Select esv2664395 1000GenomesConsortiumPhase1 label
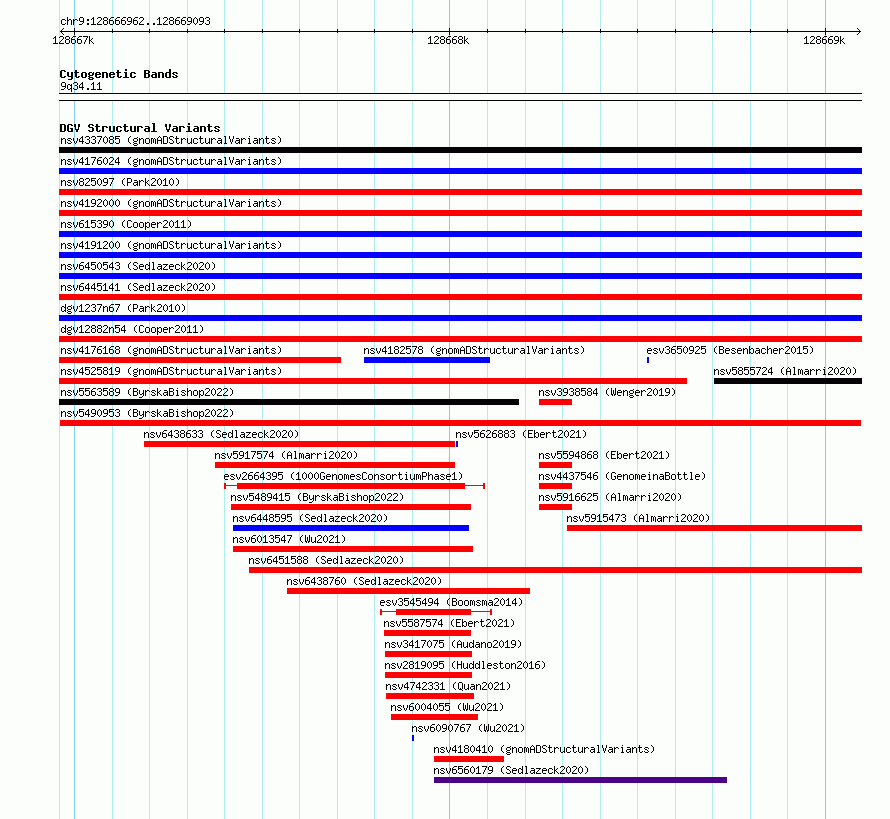The height and width of the screenshot is (819, 890). [343, 476]
